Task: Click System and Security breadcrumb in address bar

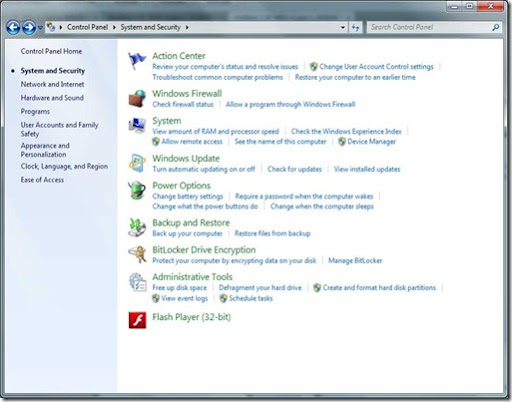Action: [151, 27]
